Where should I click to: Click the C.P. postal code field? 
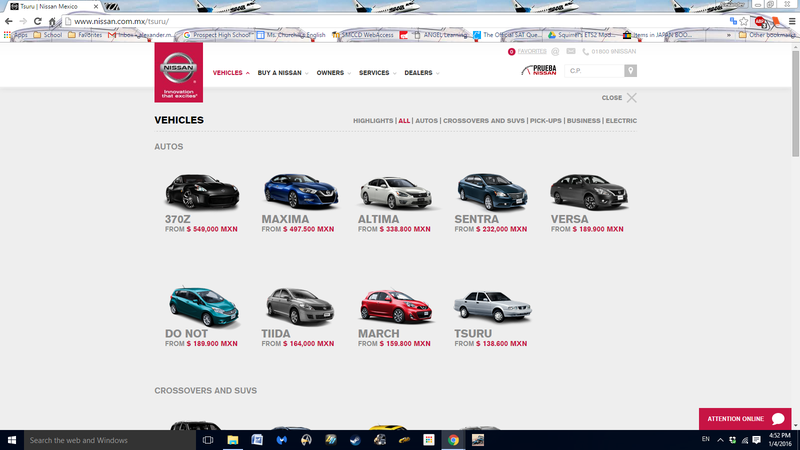[594, 71]
